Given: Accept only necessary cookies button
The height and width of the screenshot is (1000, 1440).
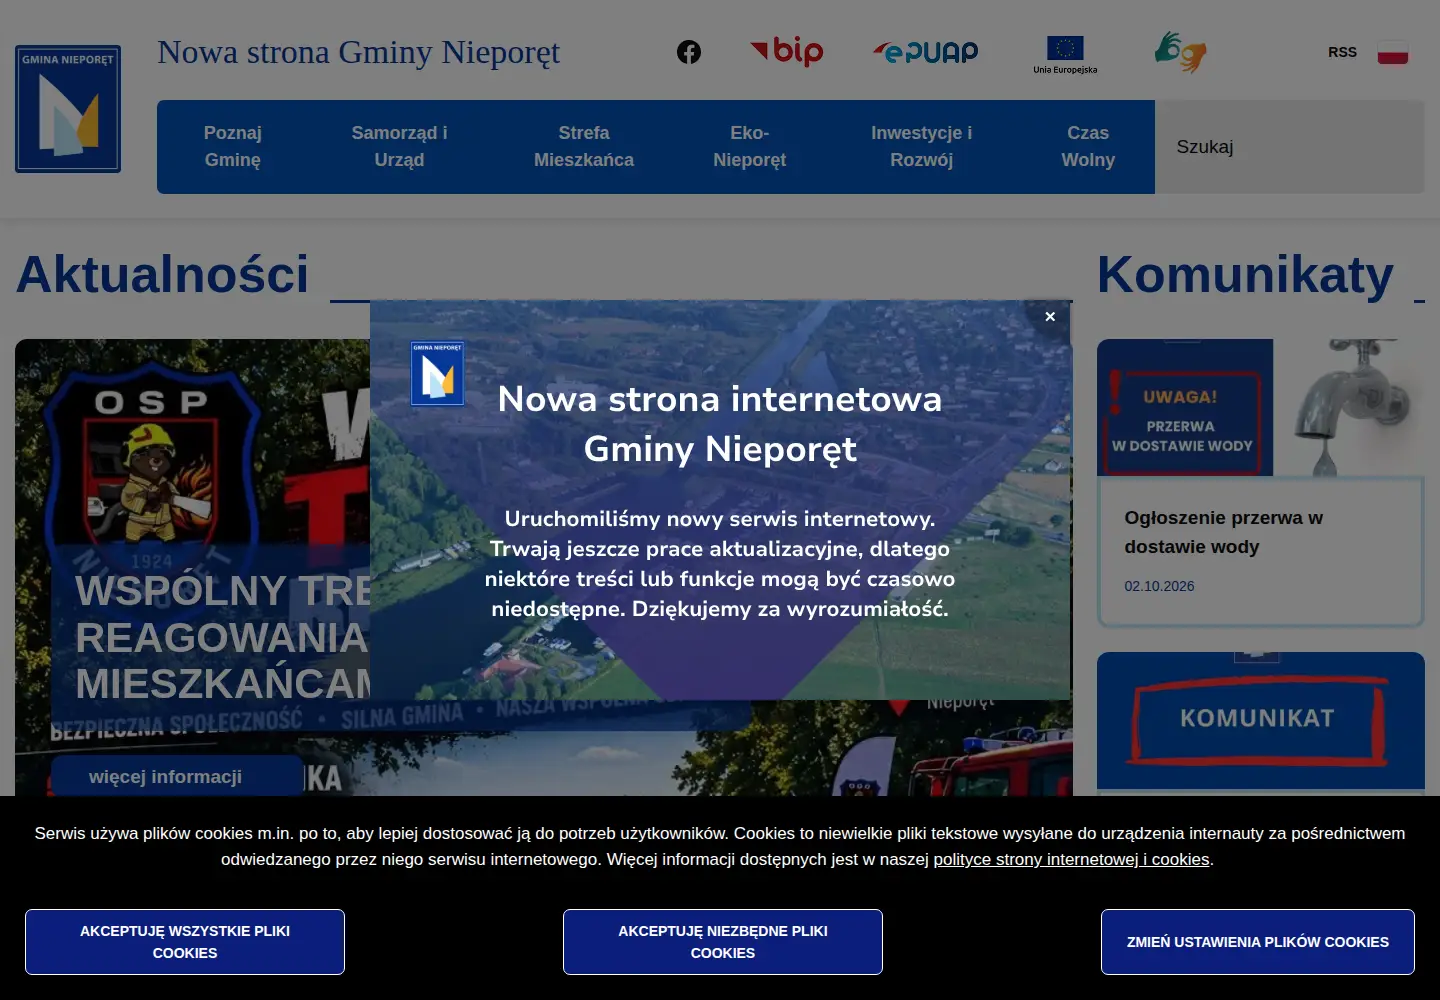Looking at the screenshot, I should pyautogui.click(x=723, y=942).
